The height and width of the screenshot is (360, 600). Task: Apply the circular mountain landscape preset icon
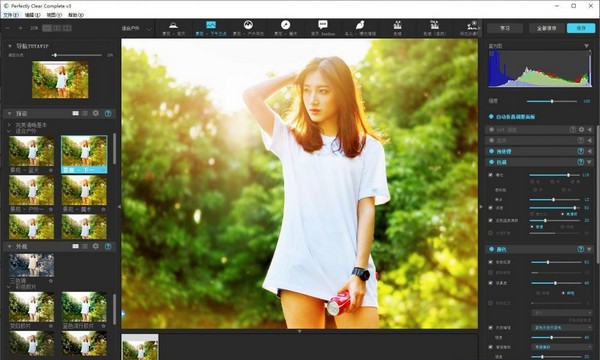point(248,25)
